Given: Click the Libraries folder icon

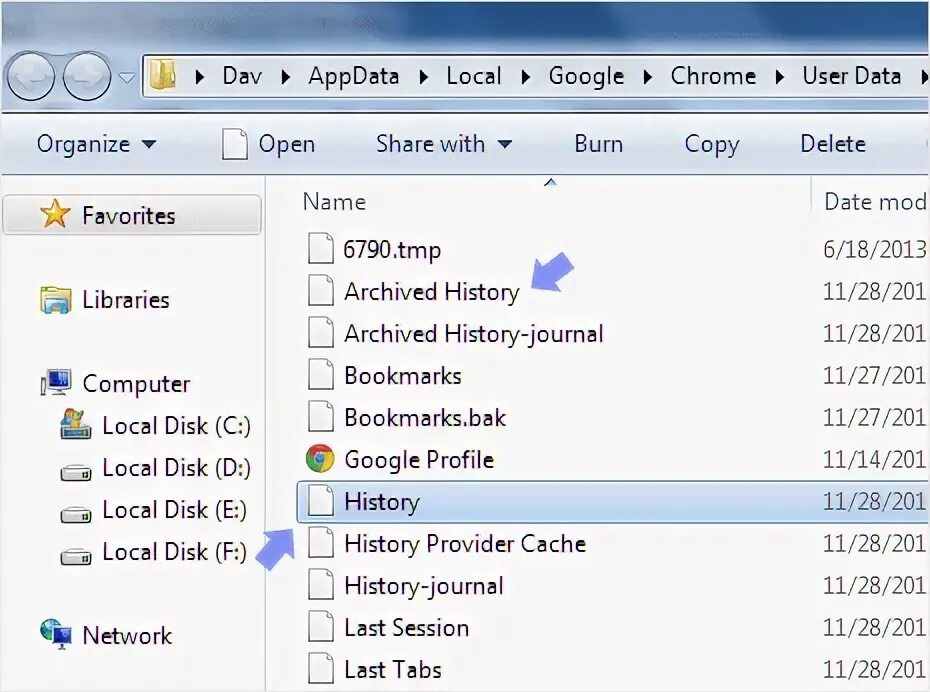Looking at the screenshot, I should (x=56, y=299).
